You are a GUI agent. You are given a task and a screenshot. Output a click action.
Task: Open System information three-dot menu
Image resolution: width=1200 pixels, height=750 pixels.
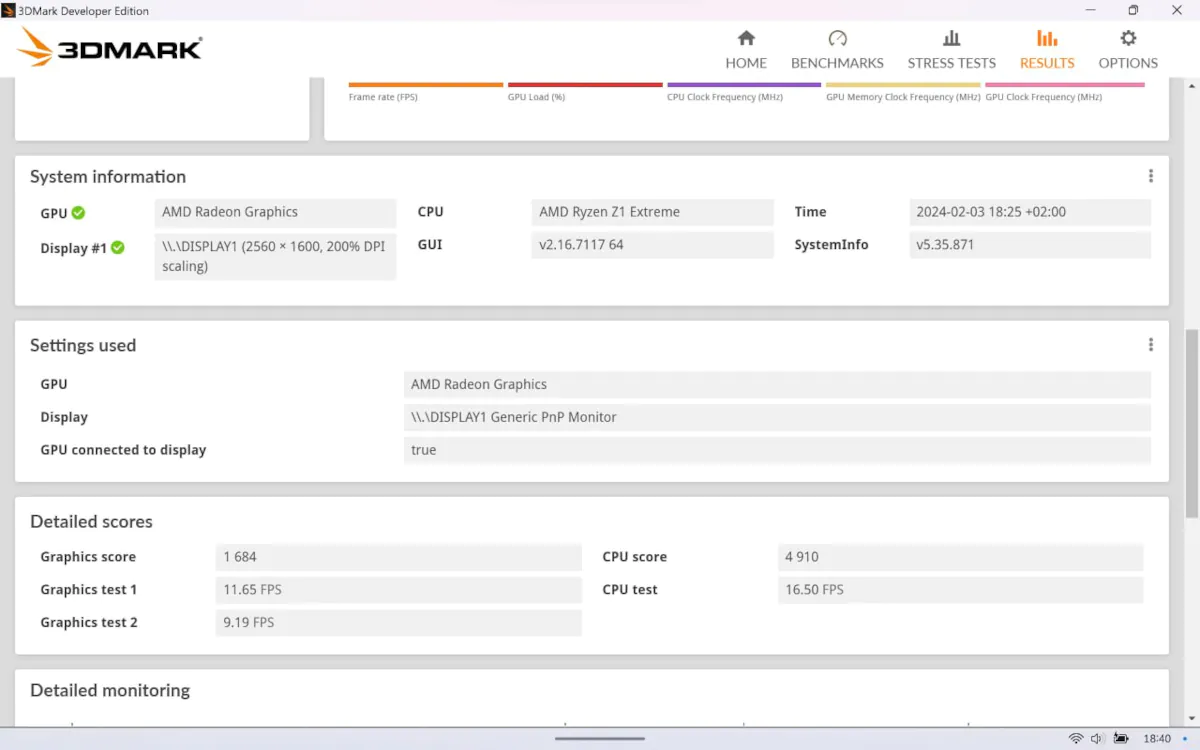(1151, 176)
